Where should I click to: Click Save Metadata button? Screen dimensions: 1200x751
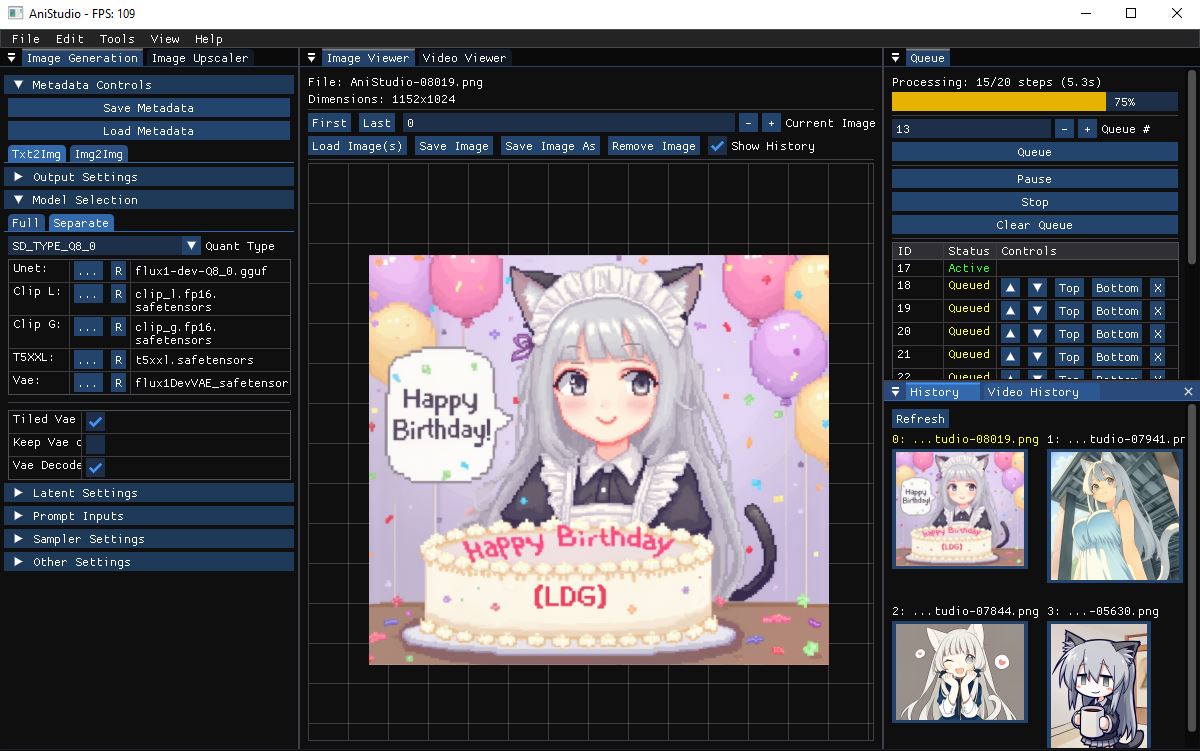(149, 108)
